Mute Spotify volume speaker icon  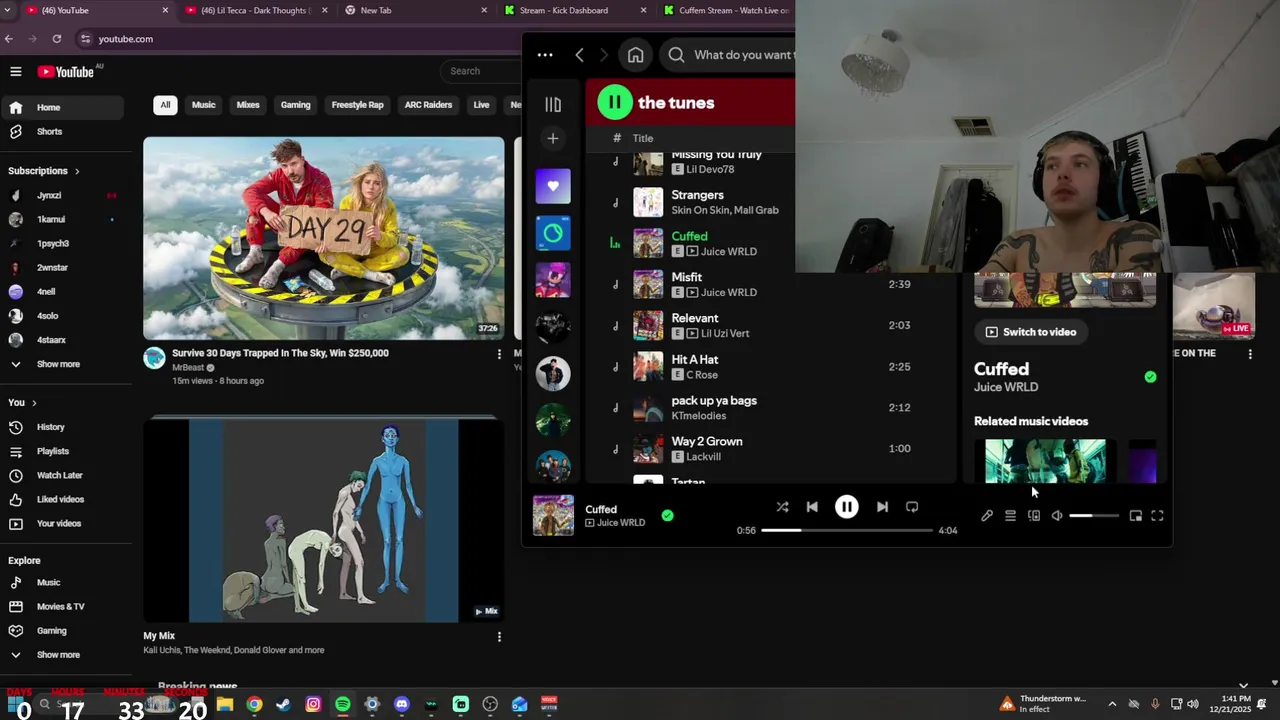pos(1057,516)
